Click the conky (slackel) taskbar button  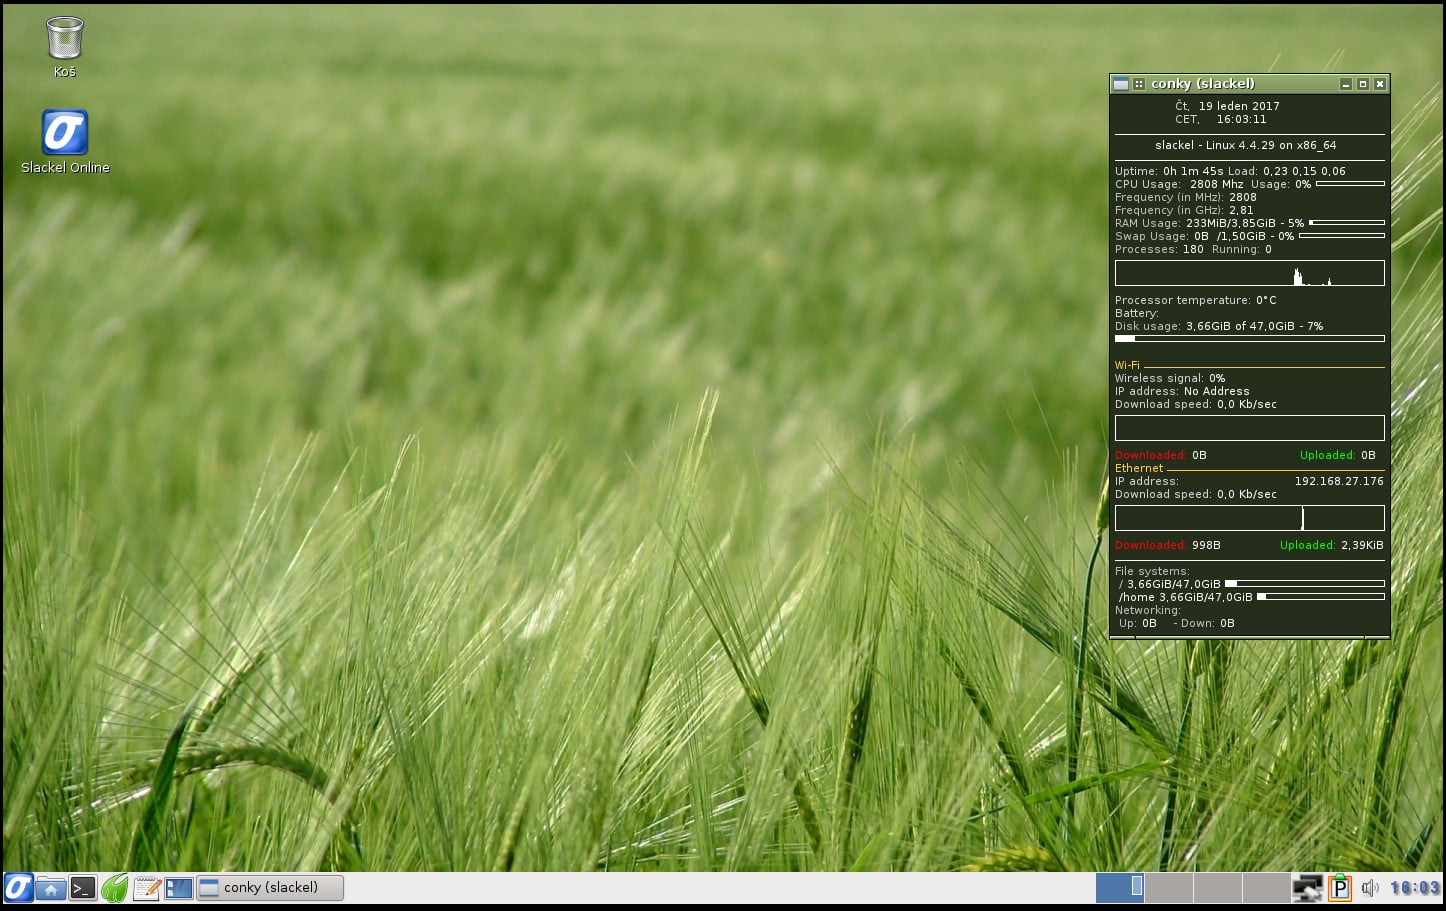pos(270,887)
